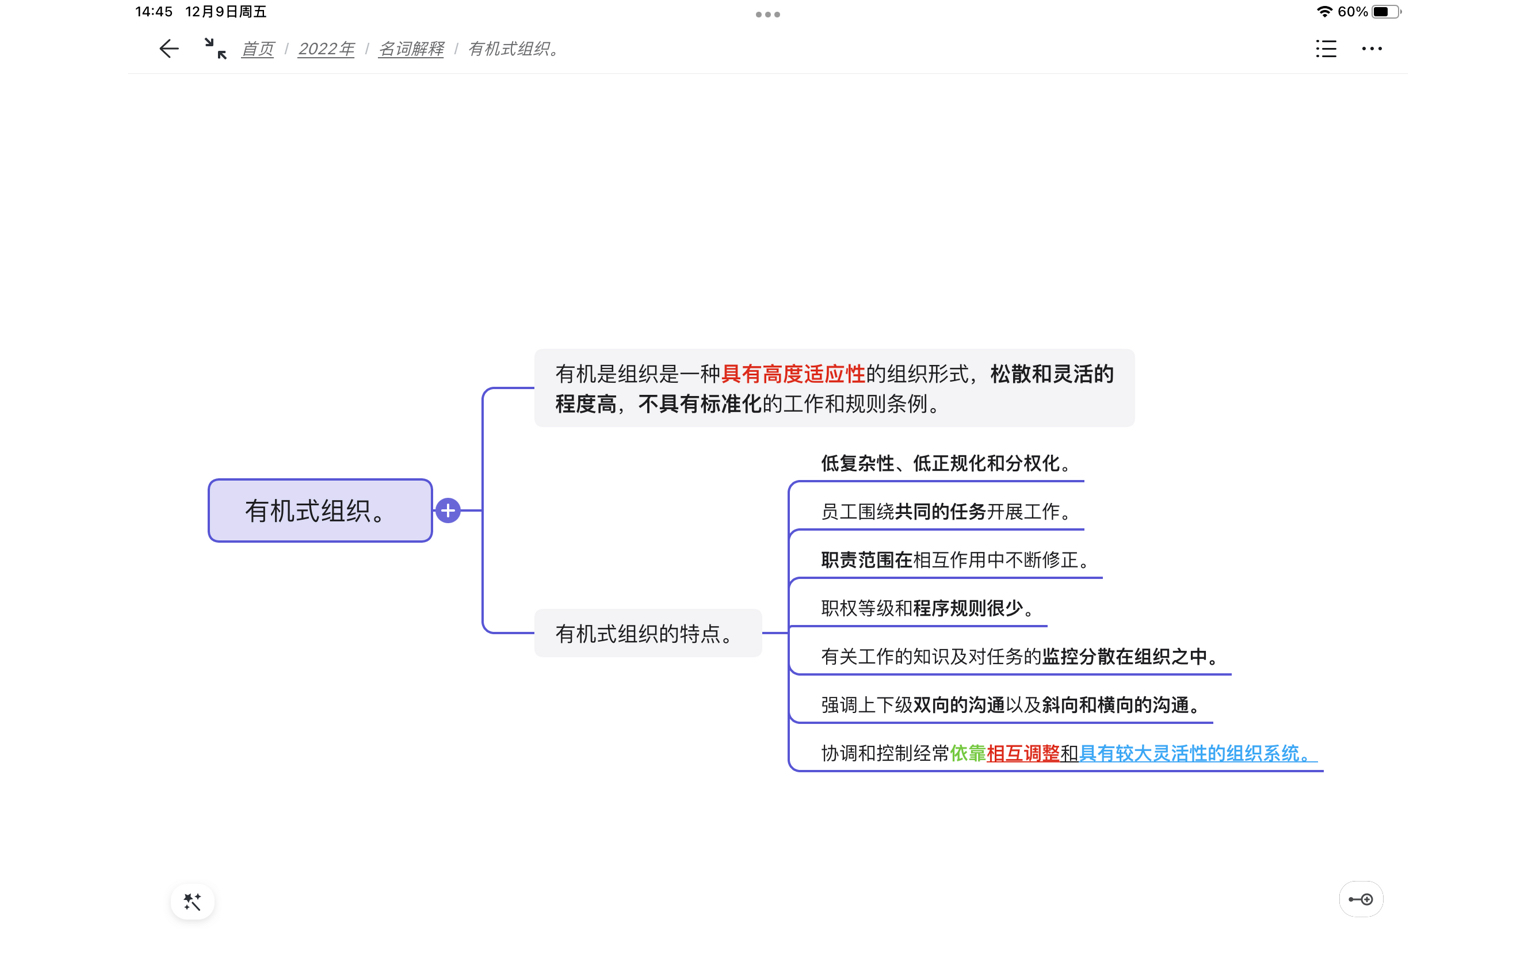This screenshot has width=1536, height=960.
Task: Click the 60% battery percentage text
Action: point(1352,12)
